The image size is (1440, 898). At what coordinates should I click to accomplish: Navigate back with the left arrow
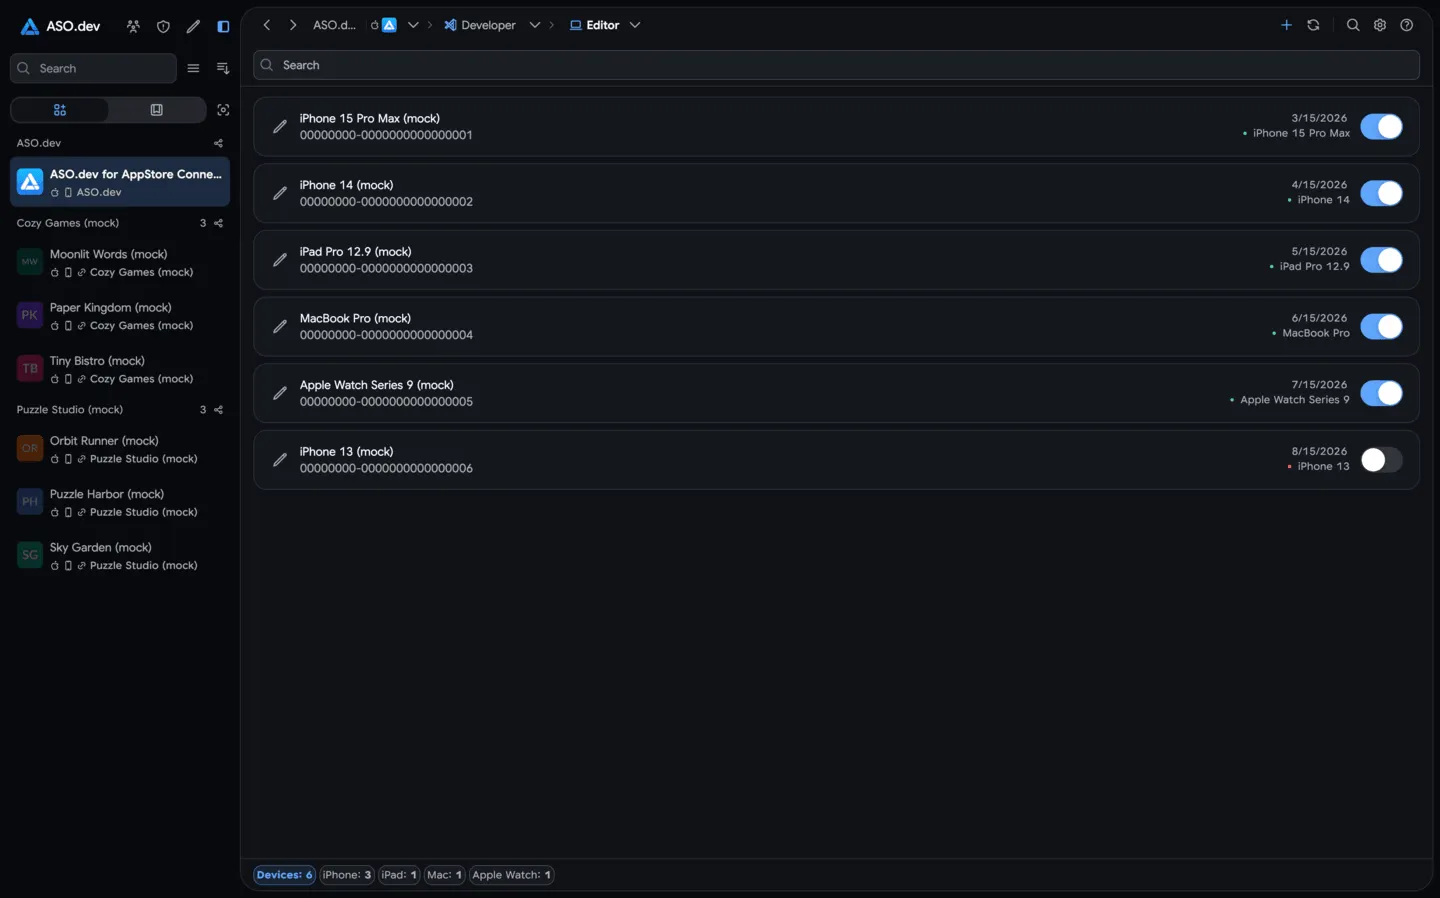point(267,25)
